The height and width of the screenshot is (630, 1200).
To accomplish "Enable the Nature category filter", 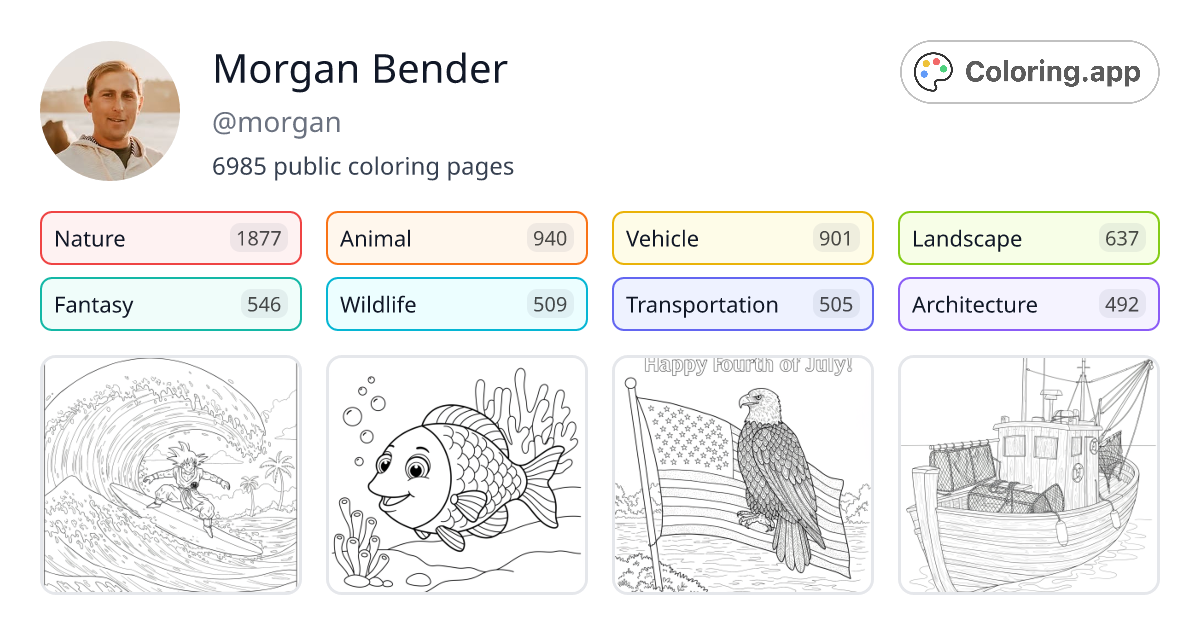I will [170, 238].
